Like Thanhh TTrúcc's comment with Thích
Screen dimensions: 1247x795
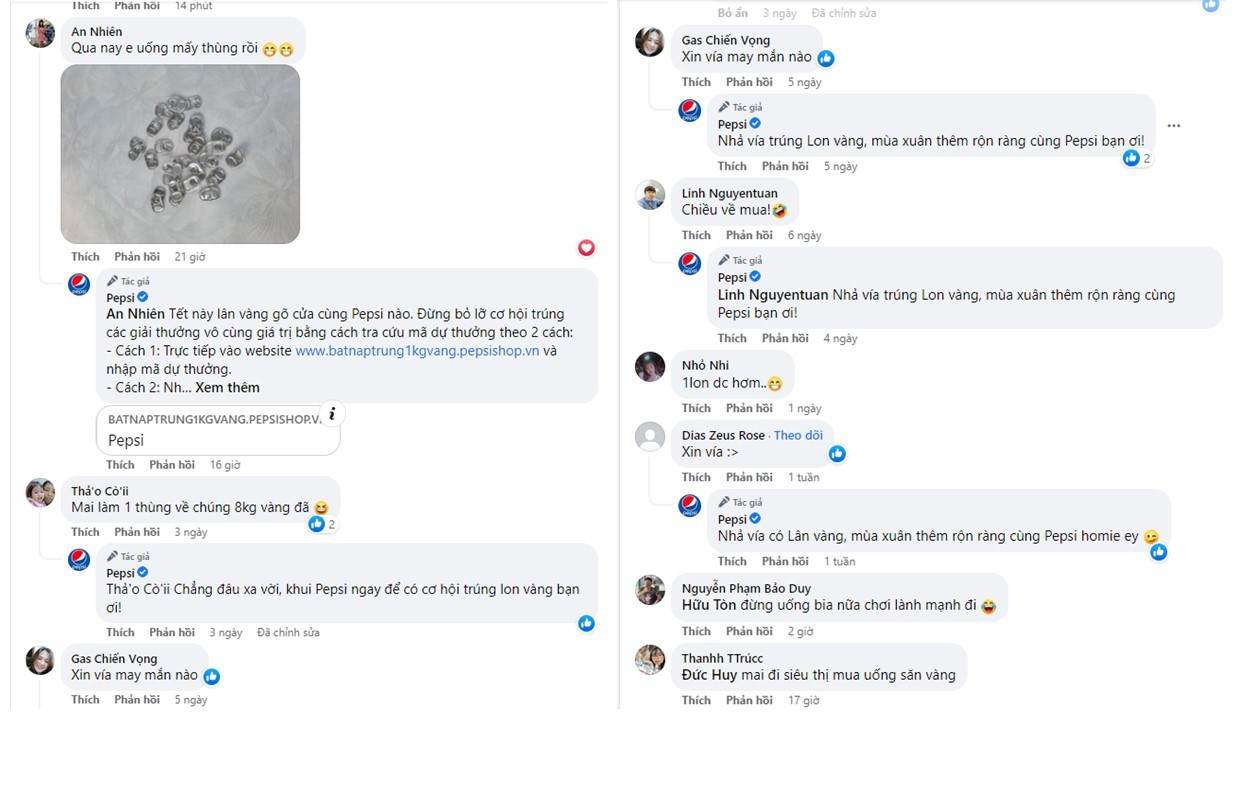pos(696,700)
